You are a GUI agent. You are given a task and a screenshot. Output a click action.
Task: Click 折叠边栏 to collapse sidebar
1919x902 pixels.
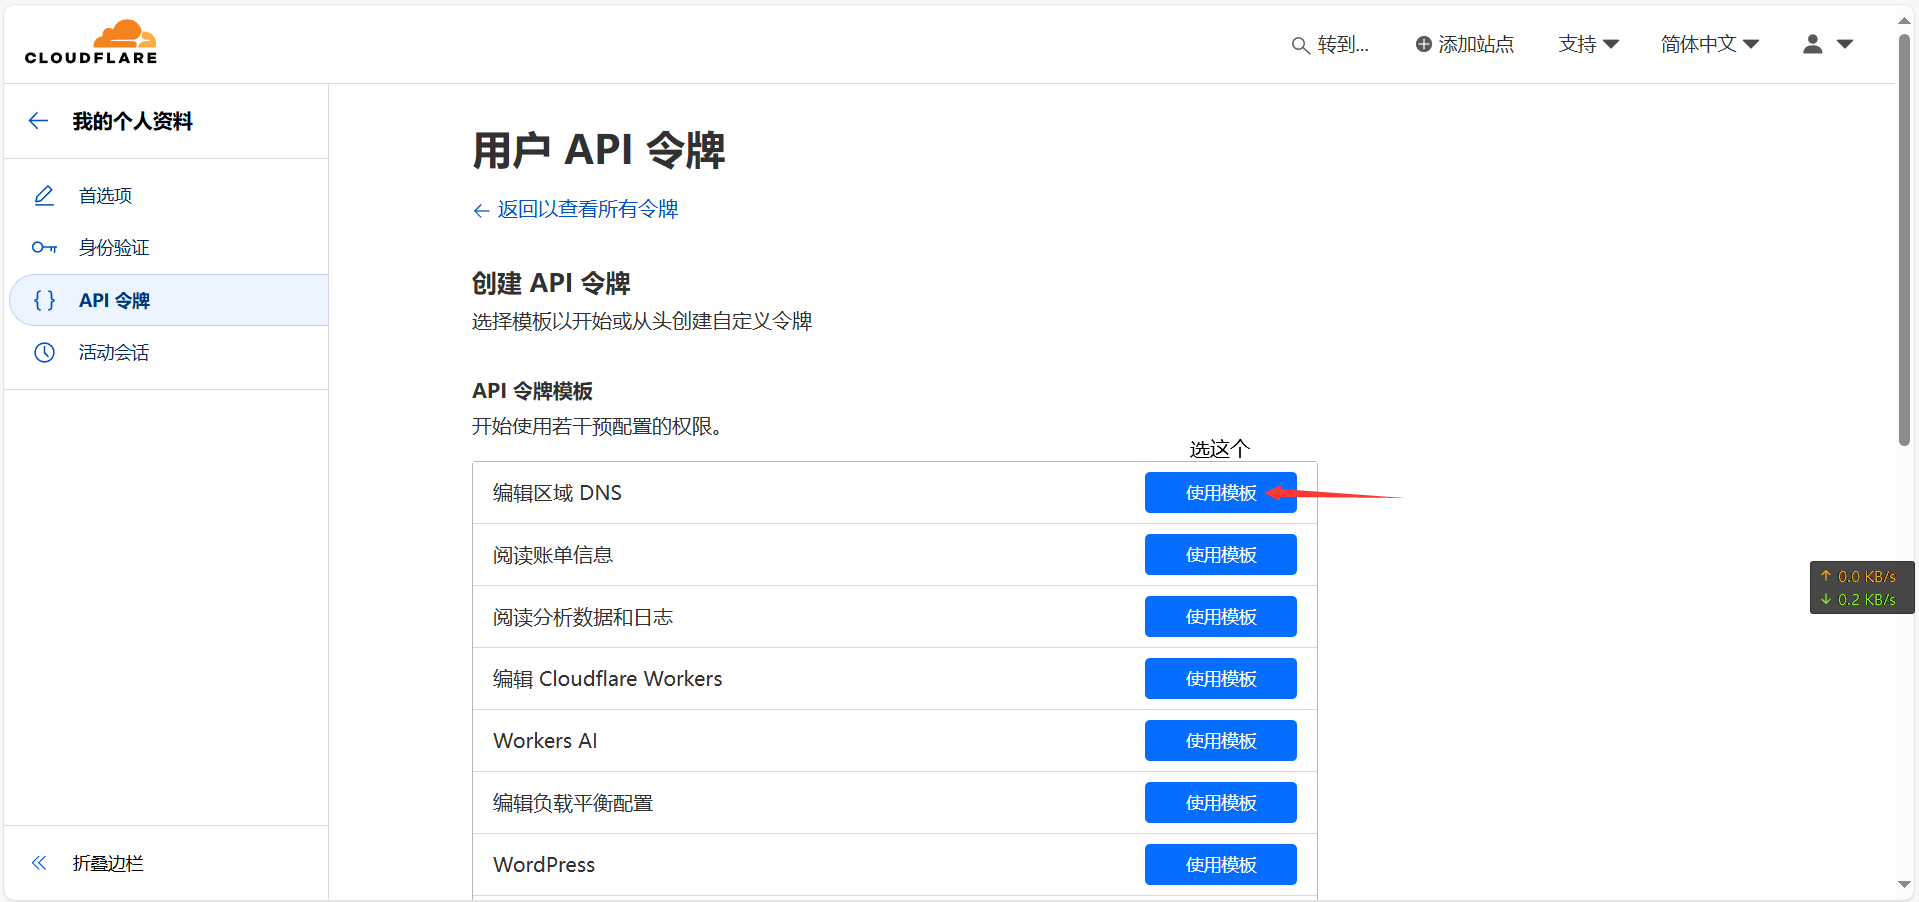pos(108,863)
